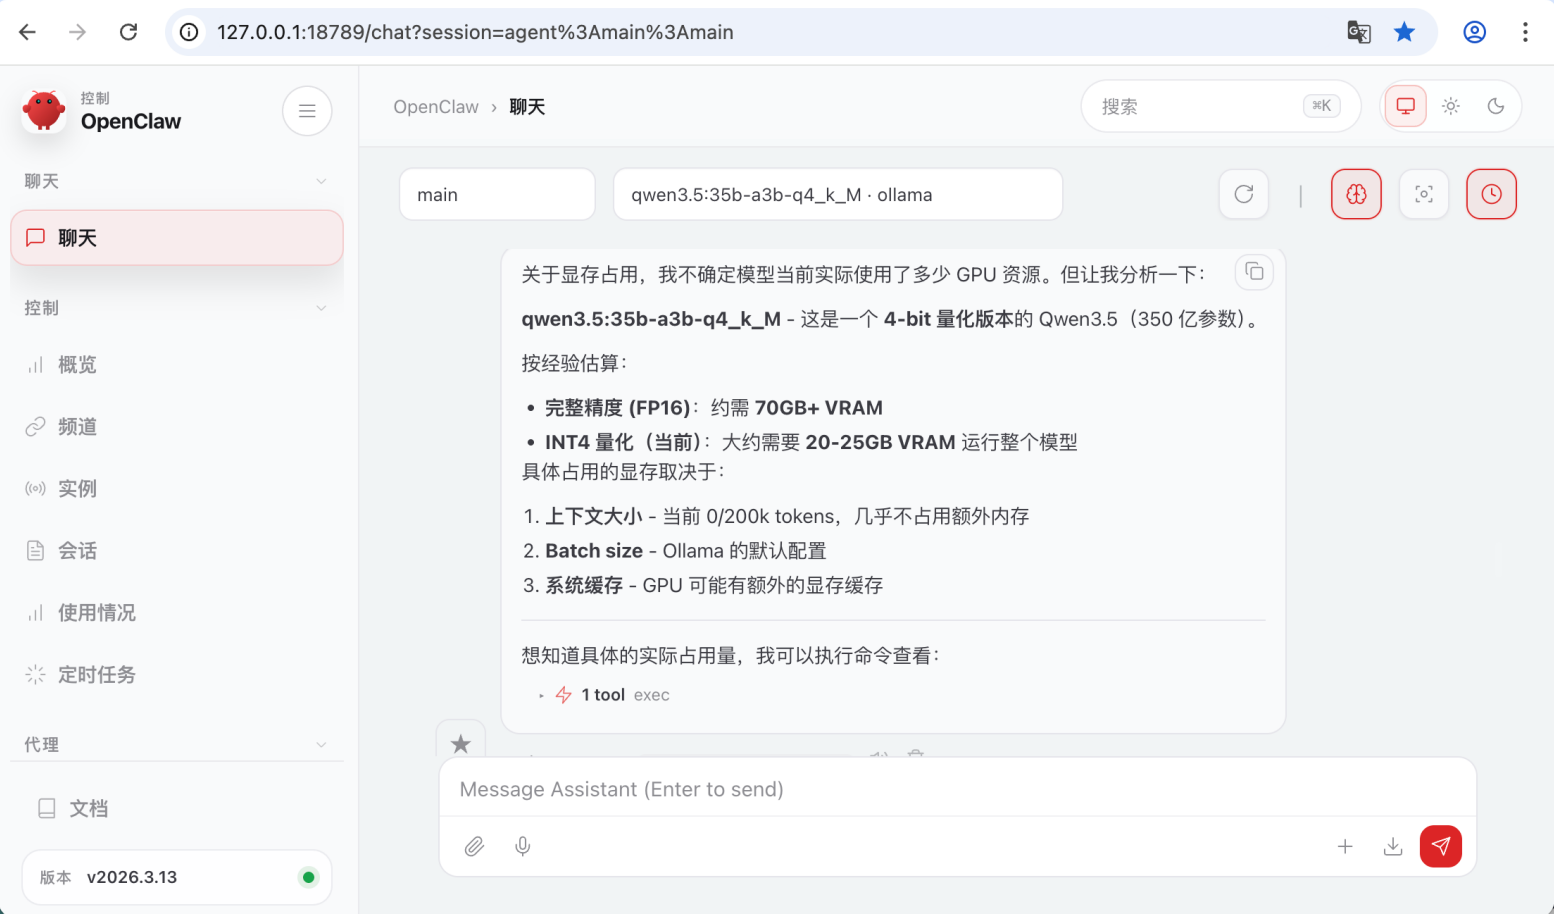Collapse the sidebar with the hamburger button
The image size is (1554, 914).
coord(307,111)
